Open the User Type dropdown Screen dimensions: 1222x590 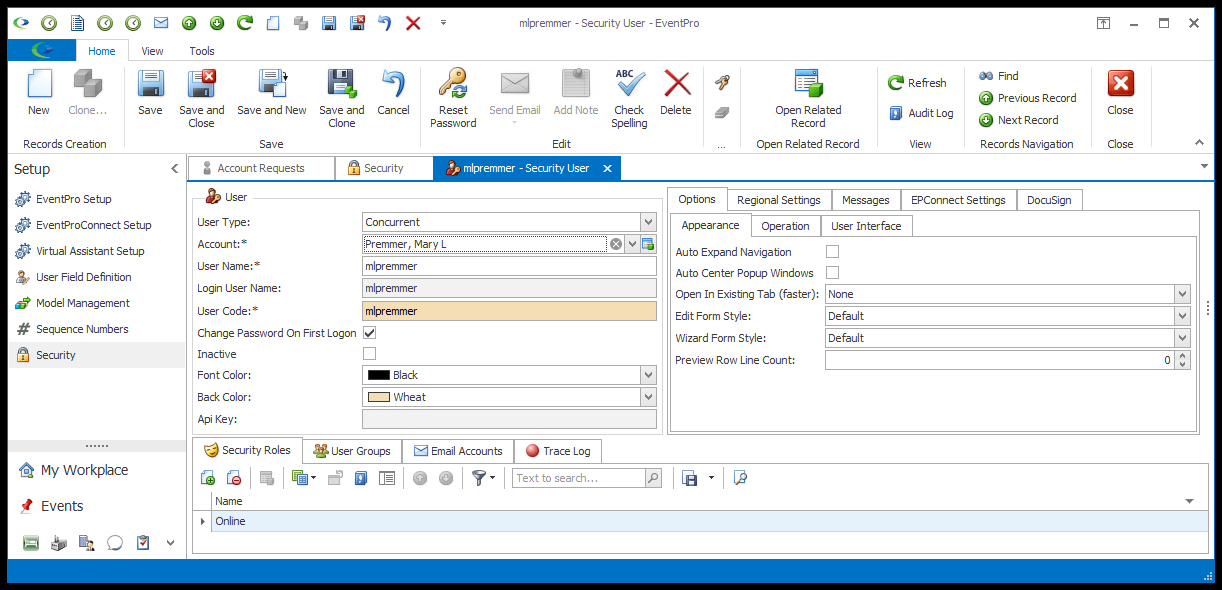click(648, 222)
